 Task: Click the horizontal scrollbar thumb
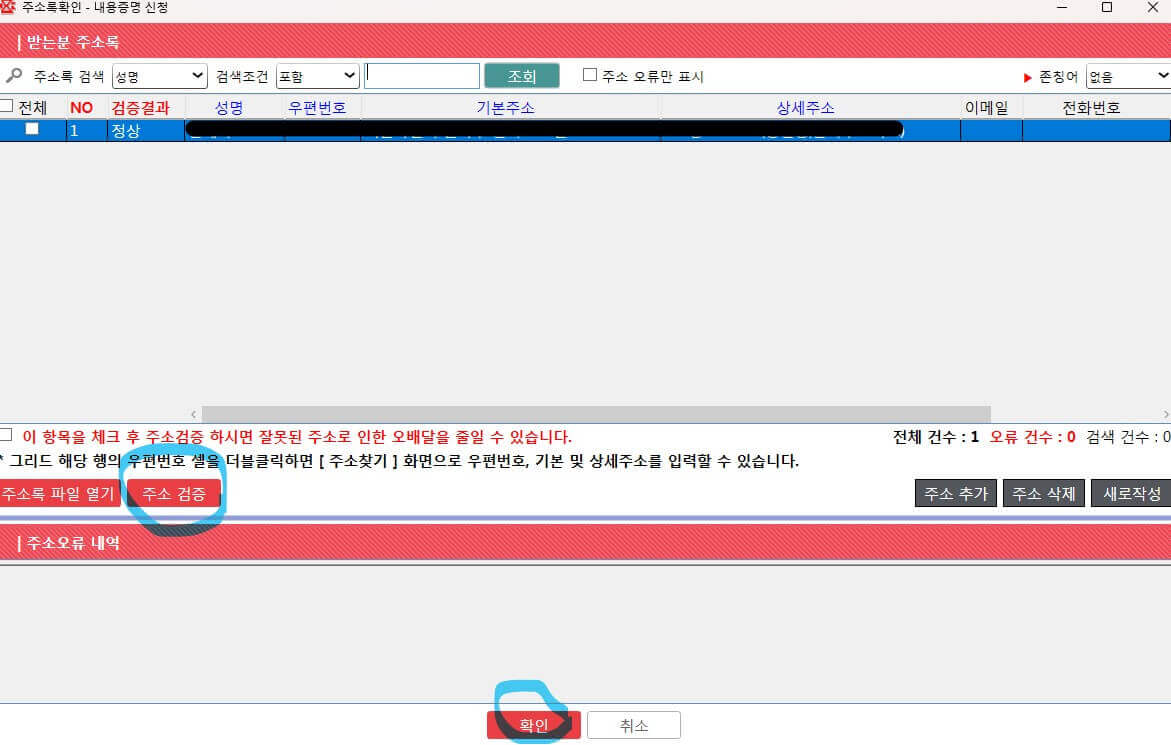coord(596,414)
